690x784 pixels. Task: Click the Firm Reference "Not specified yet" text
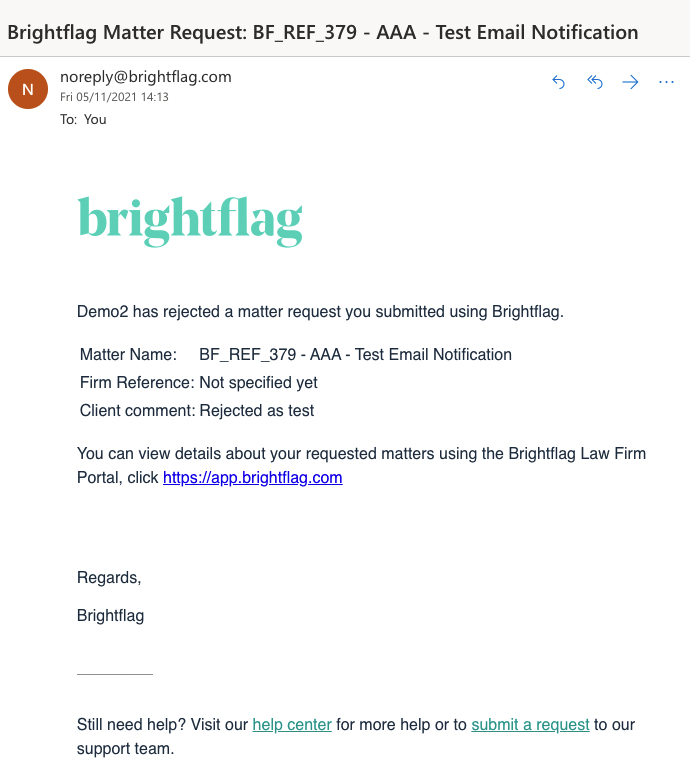coord(258,382)
